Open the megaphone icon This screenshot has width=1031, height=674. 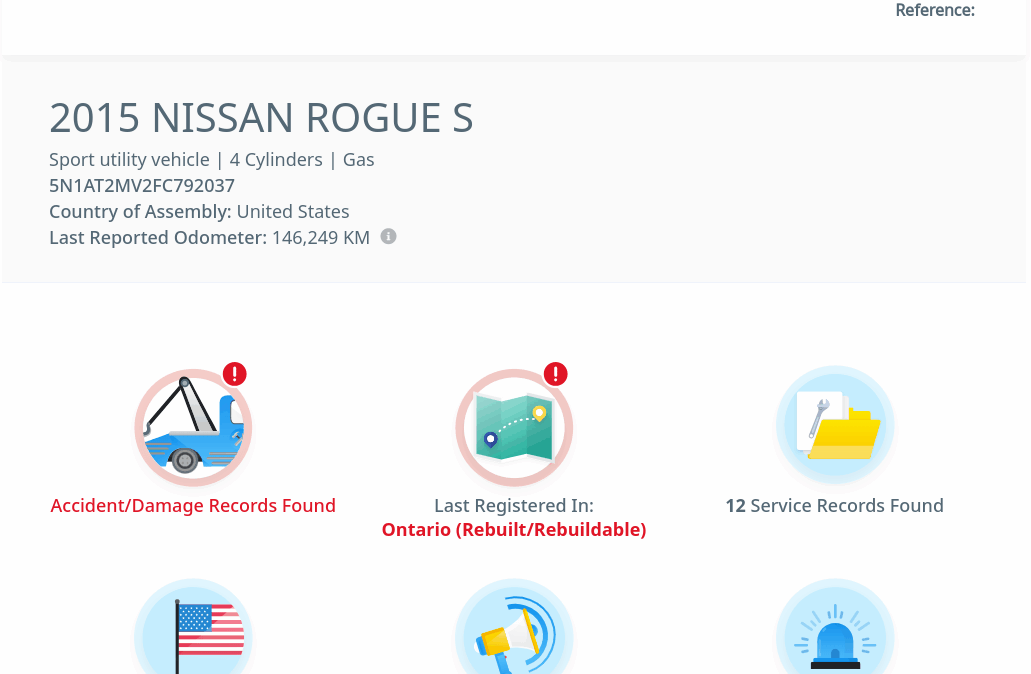click(x=514, y=627)
